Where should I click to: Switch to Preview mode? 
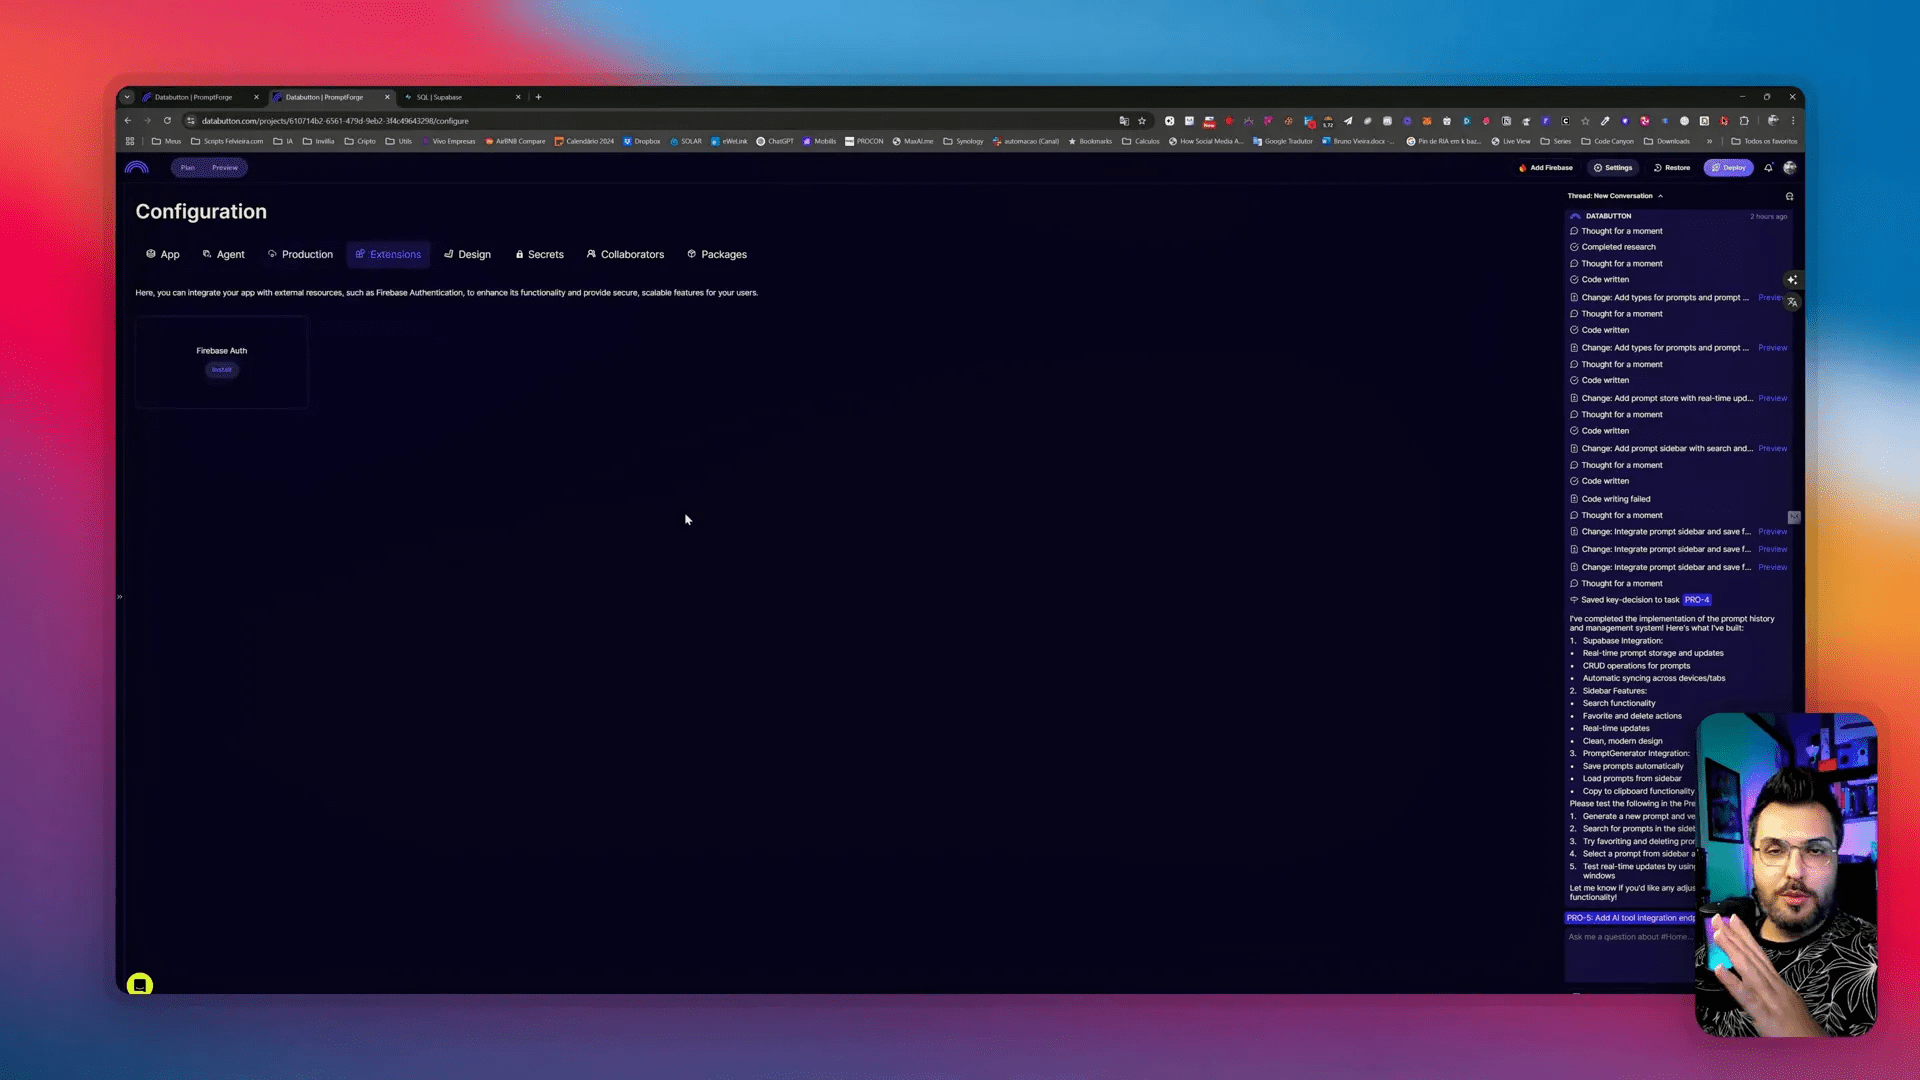click(225, 168)
